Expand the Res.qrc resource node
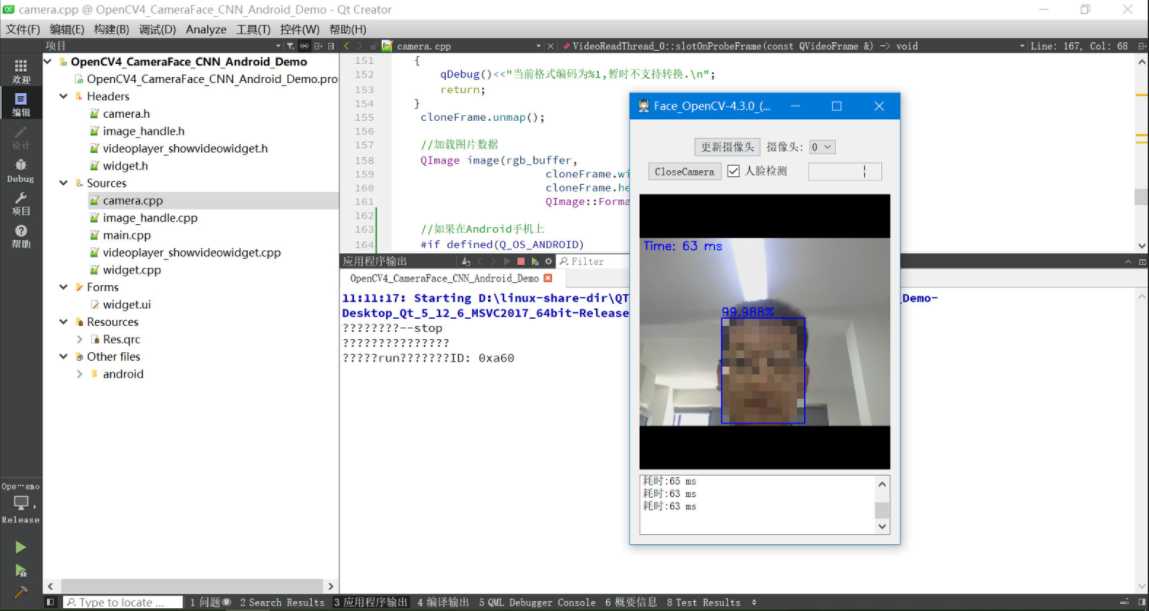The image size is (1149, 611). point(80,340)
